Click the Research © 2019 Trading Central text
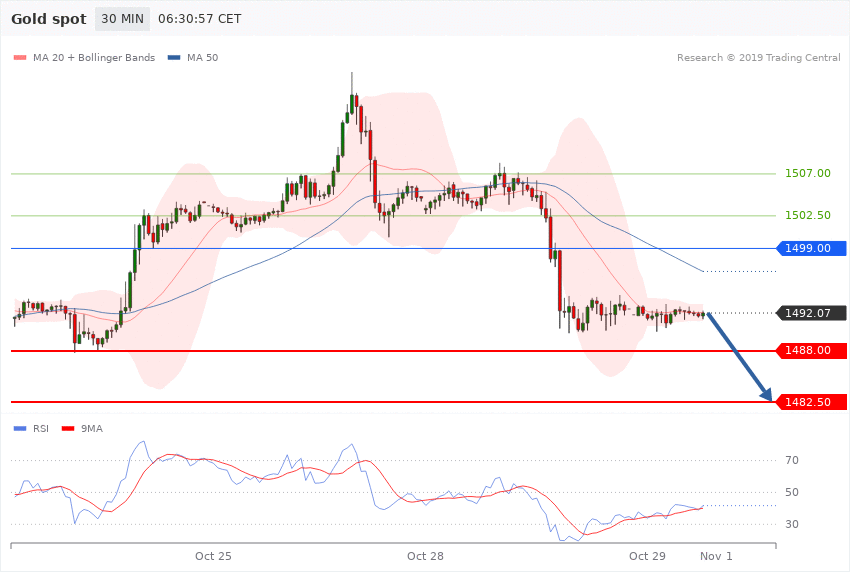This screenshot has width=850, height=576. tap(758, 57)
